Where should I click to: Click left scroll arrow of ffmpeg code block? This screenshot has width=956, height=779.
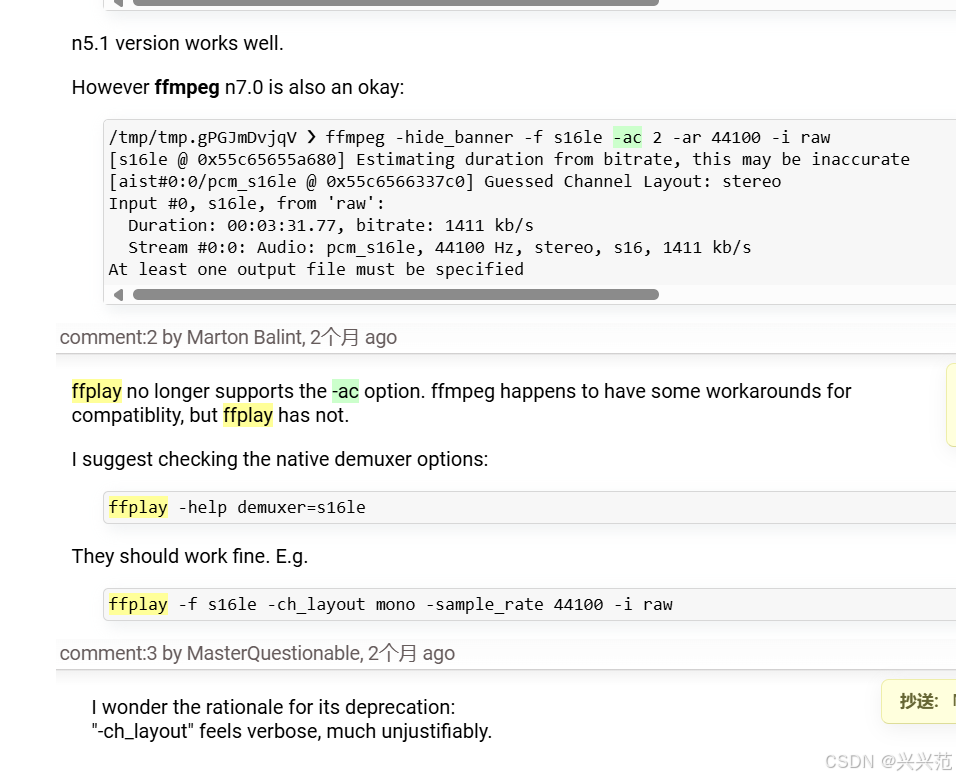pyautogui.click(x=118, y=295)
